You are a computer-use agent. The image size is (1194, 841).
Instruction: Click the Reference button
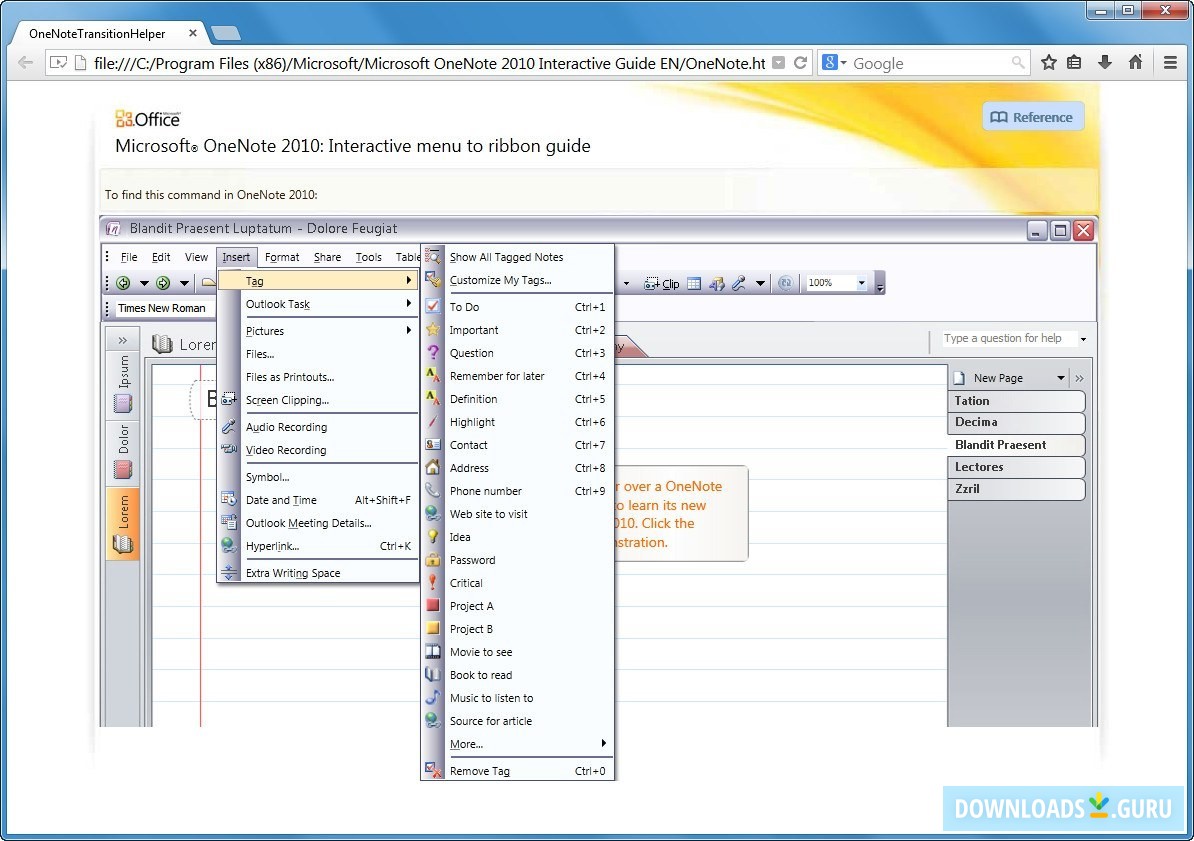(x=1032, y=116)
